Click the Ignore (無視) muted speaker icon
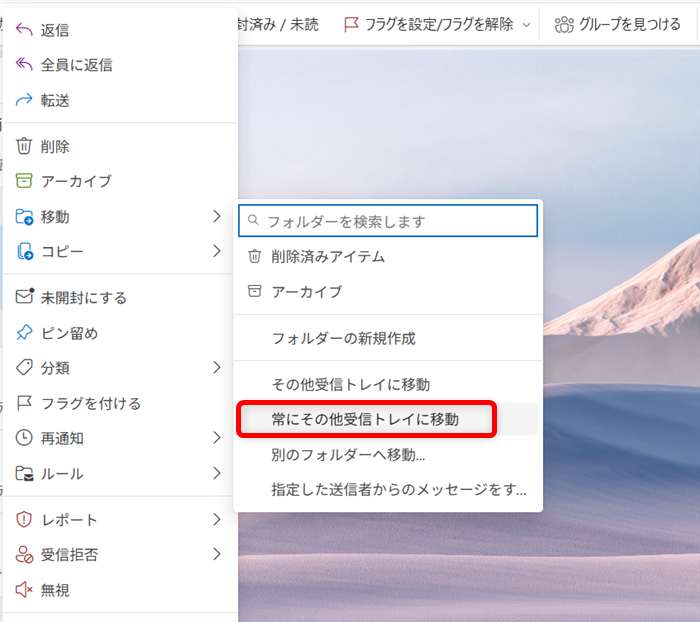700x622 pixels. coord(25,590)
